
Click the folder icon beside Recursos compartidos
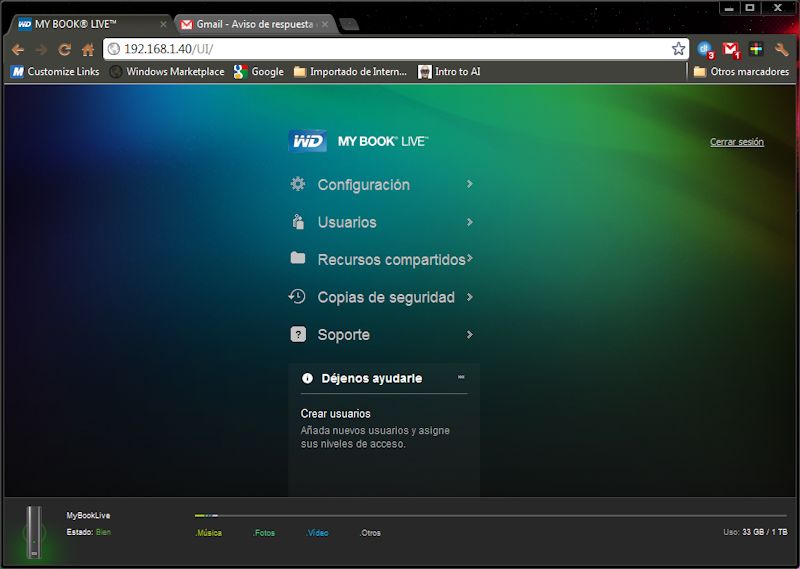point(298,258)
